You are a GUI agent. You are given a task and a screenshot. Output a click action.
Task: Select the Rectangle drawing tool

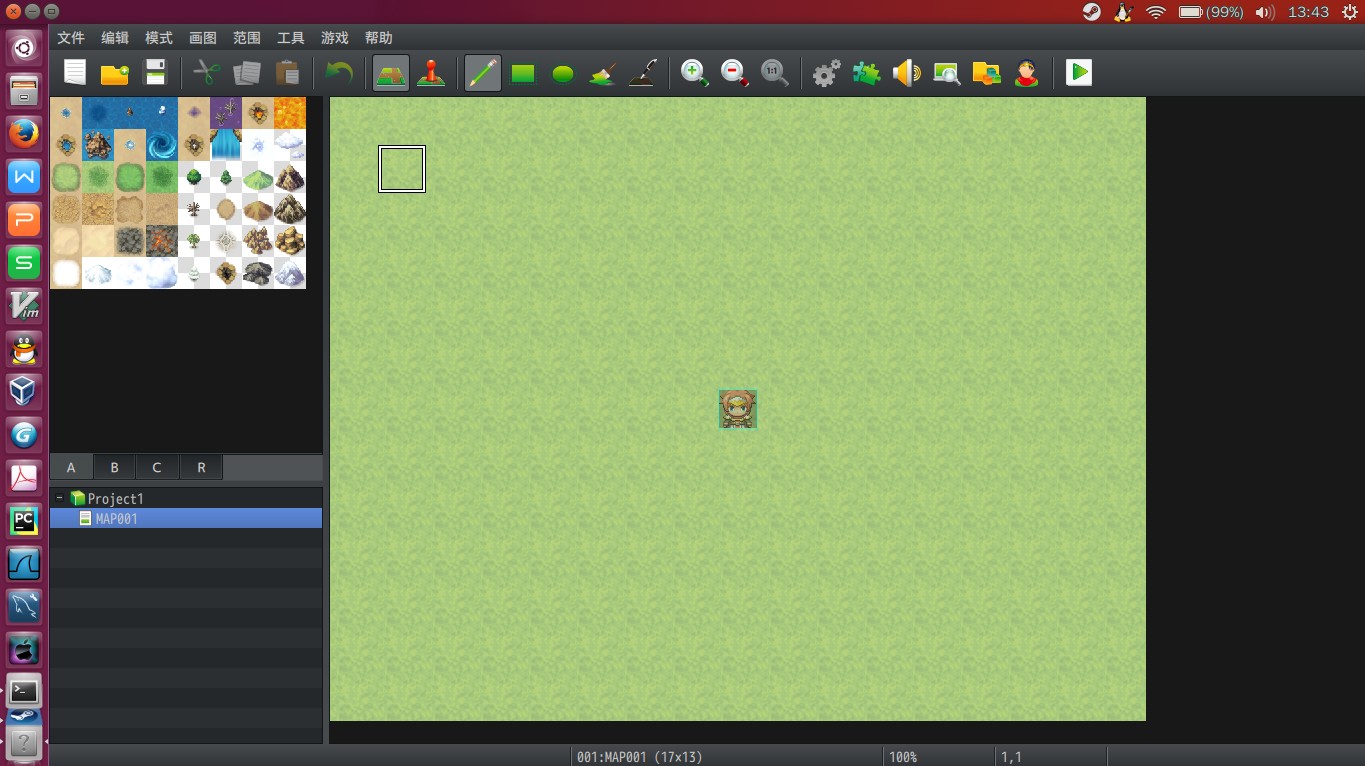[523, 73]
